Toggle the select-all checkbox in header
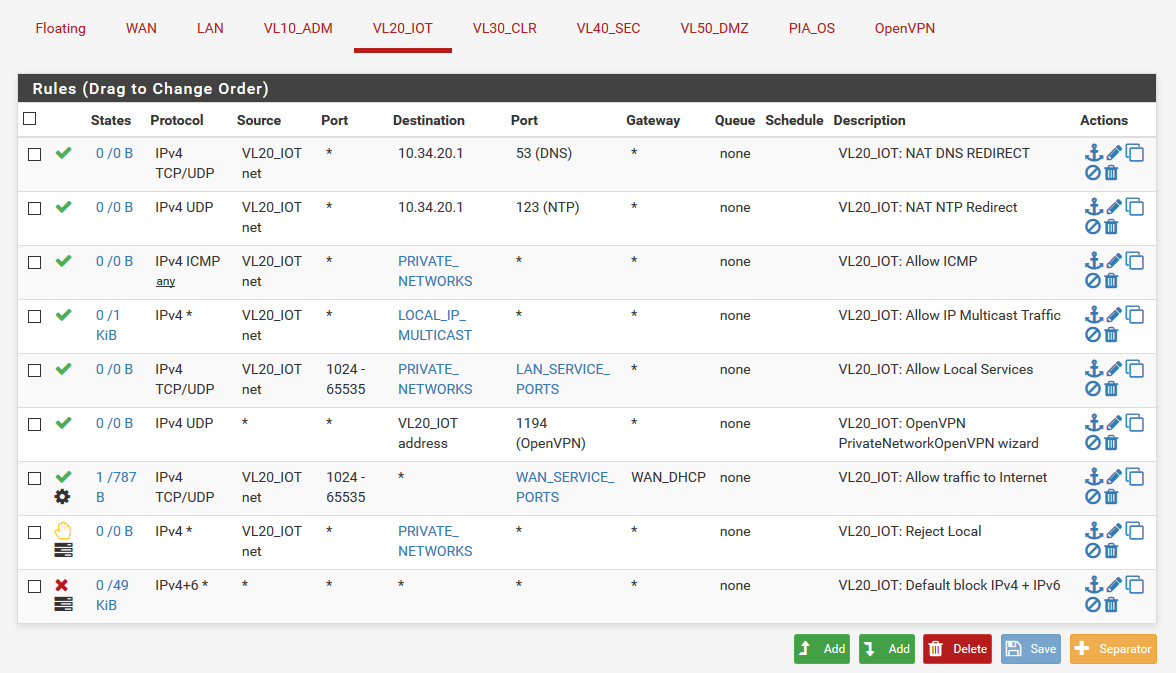 coord(30,119)
